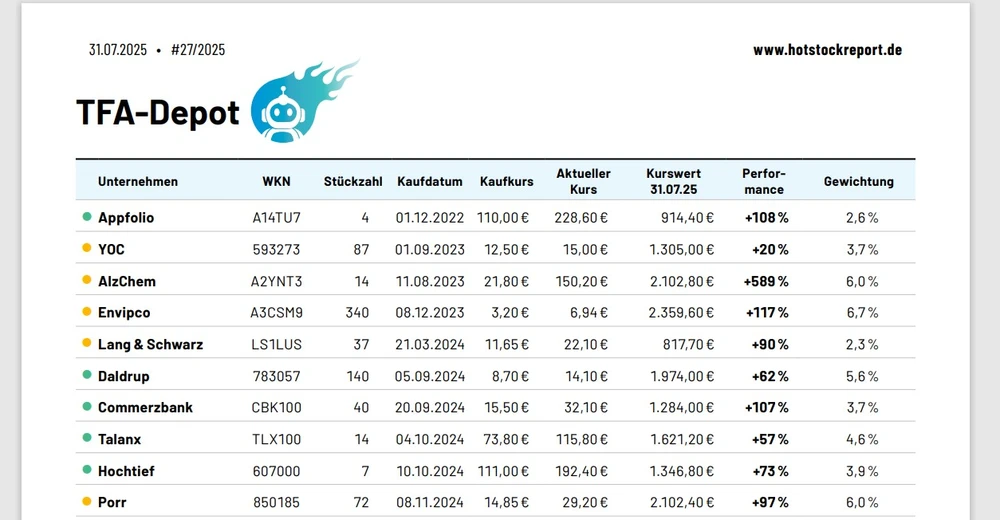Click the yellow dot beside Envipco

87,313
